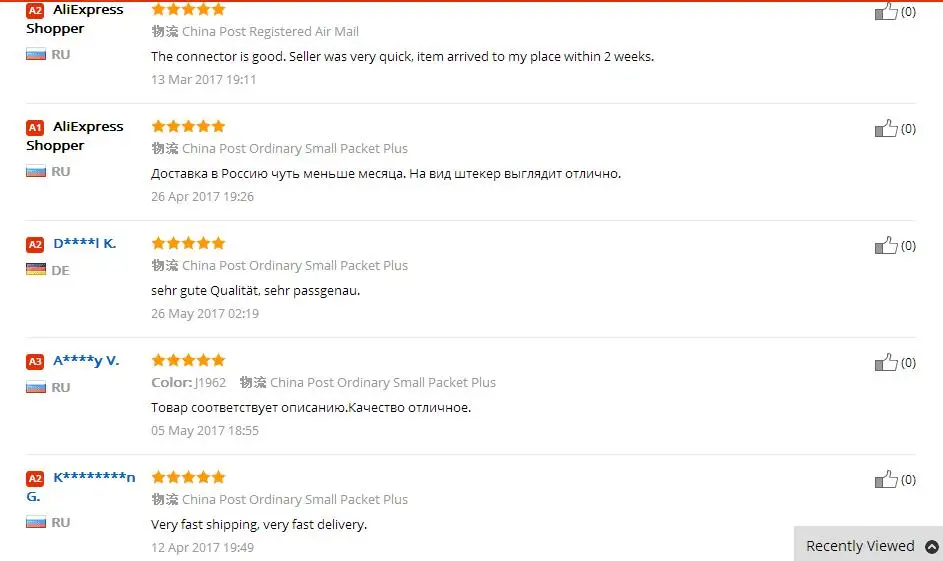
Task: Like the review 'The connector is good'
Action: point(886,12)
